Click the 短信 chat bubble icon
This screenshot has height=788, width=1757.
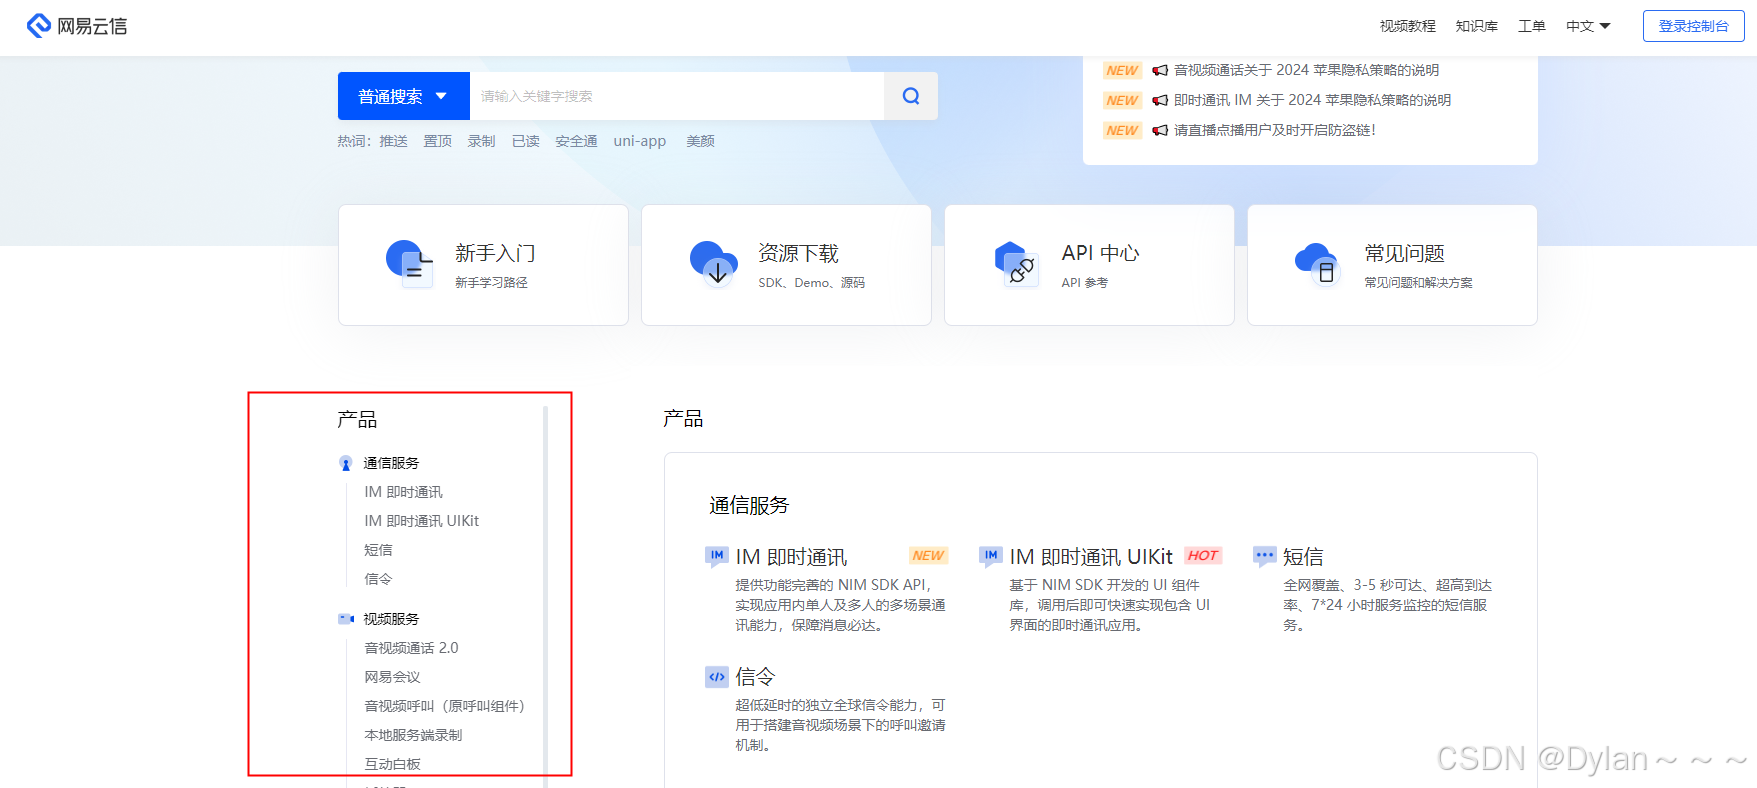(1265, 556)
